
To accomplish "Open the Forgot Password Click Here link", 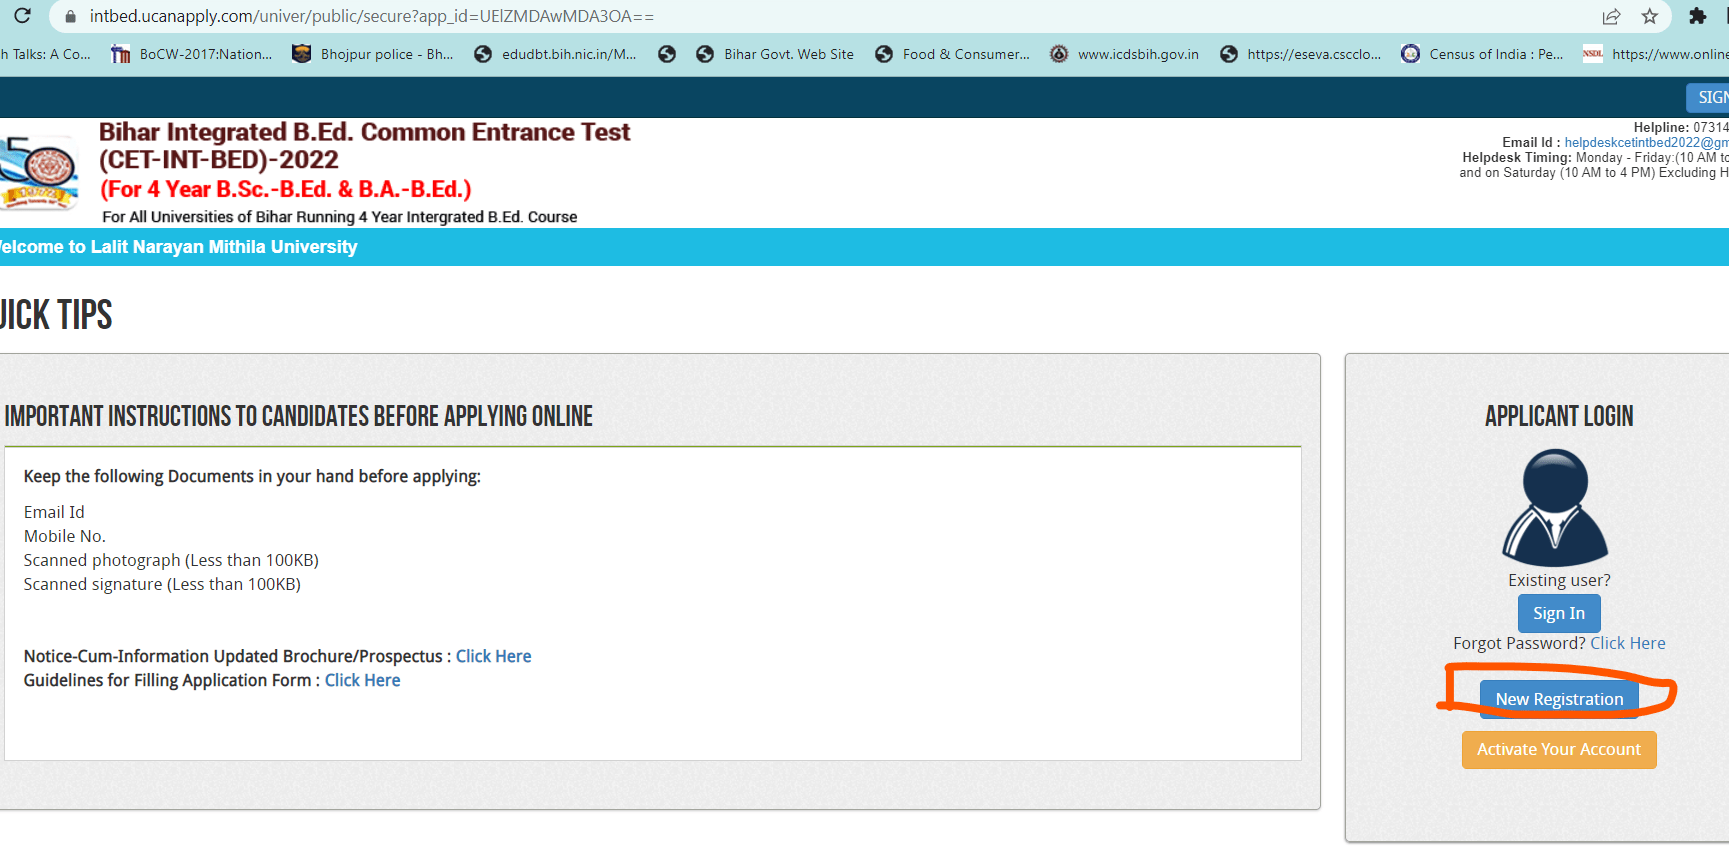I will (1628, 643).
